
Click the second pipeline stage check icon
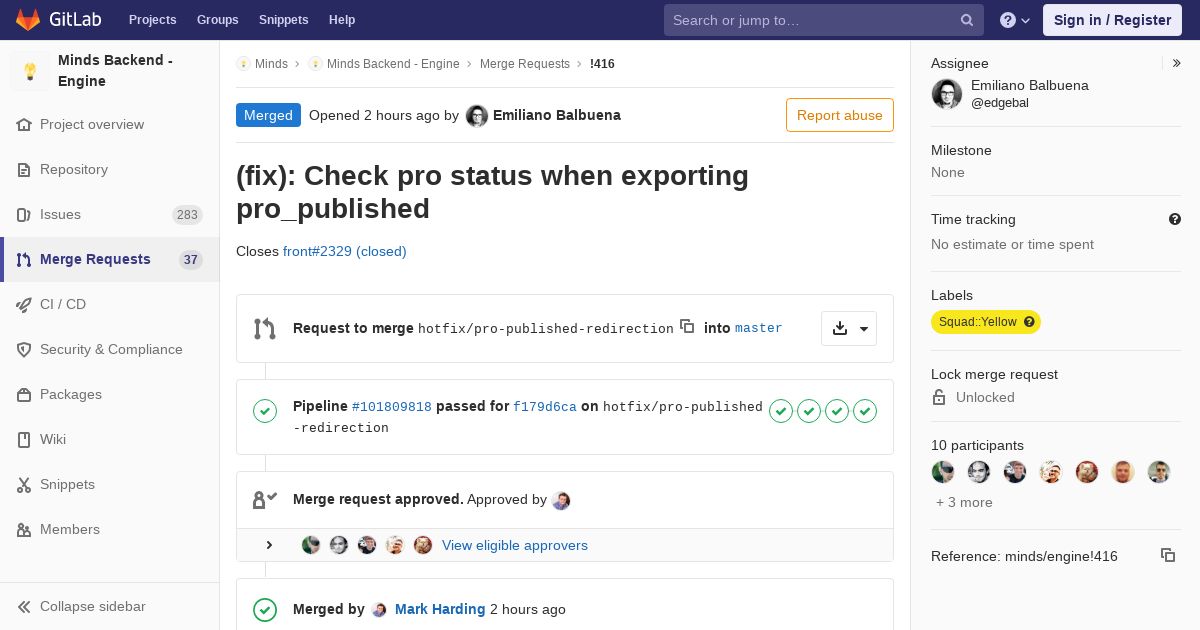coord(809,411)
